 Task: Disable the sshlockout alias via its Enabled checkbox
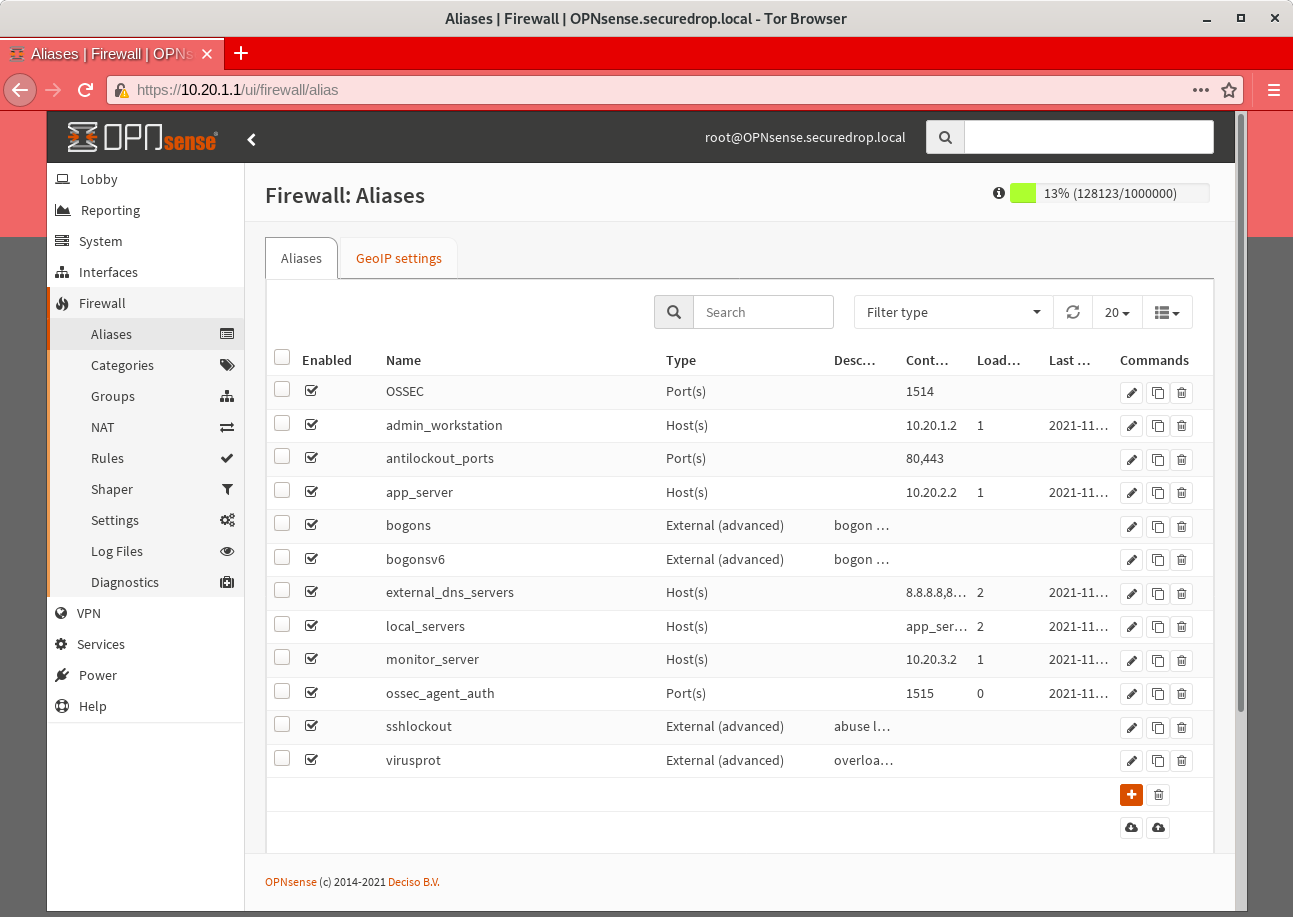pyautogui.click(x=311, y=725)
